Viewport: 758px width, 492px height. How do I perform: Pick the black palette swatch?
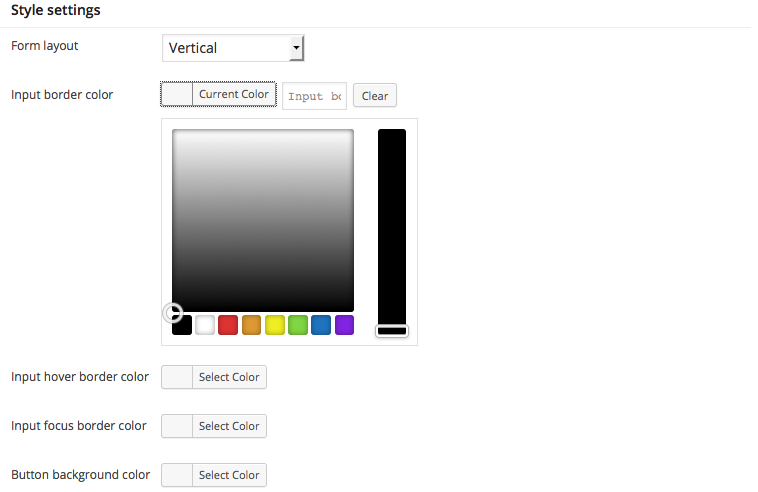click(182, 325)
